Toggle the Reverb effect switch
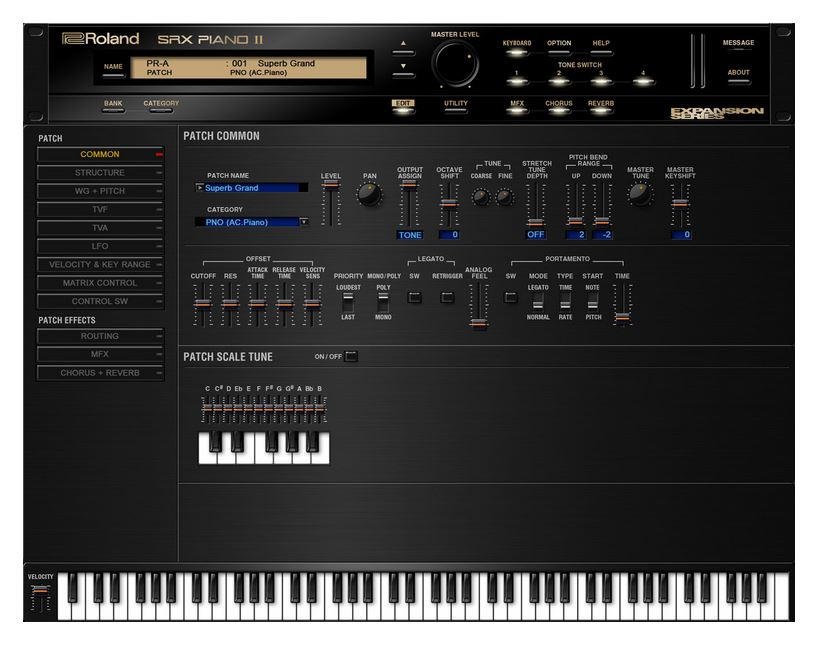Image resolution: width=824 pixels, height=646 pixels. [x=601, y=111]
